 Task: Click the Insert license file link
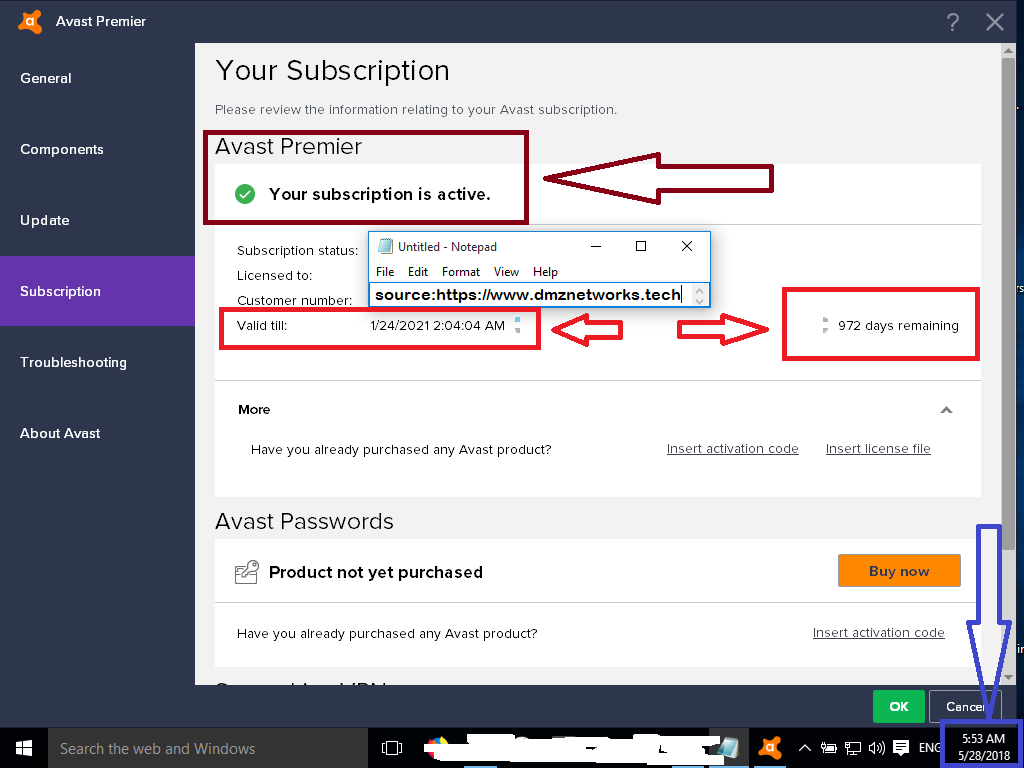point(878,449)
